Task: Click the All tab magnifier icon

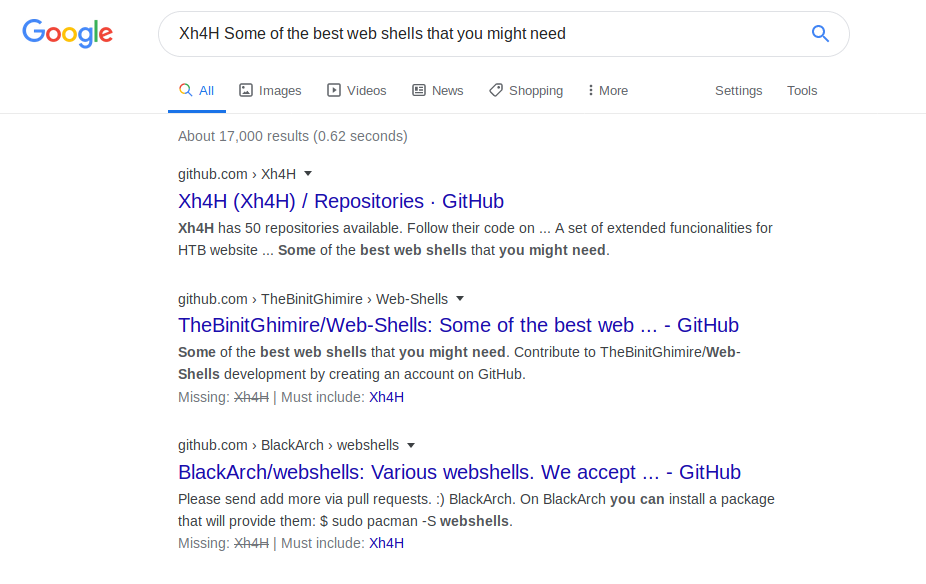Action: click(x=185, y=90)
